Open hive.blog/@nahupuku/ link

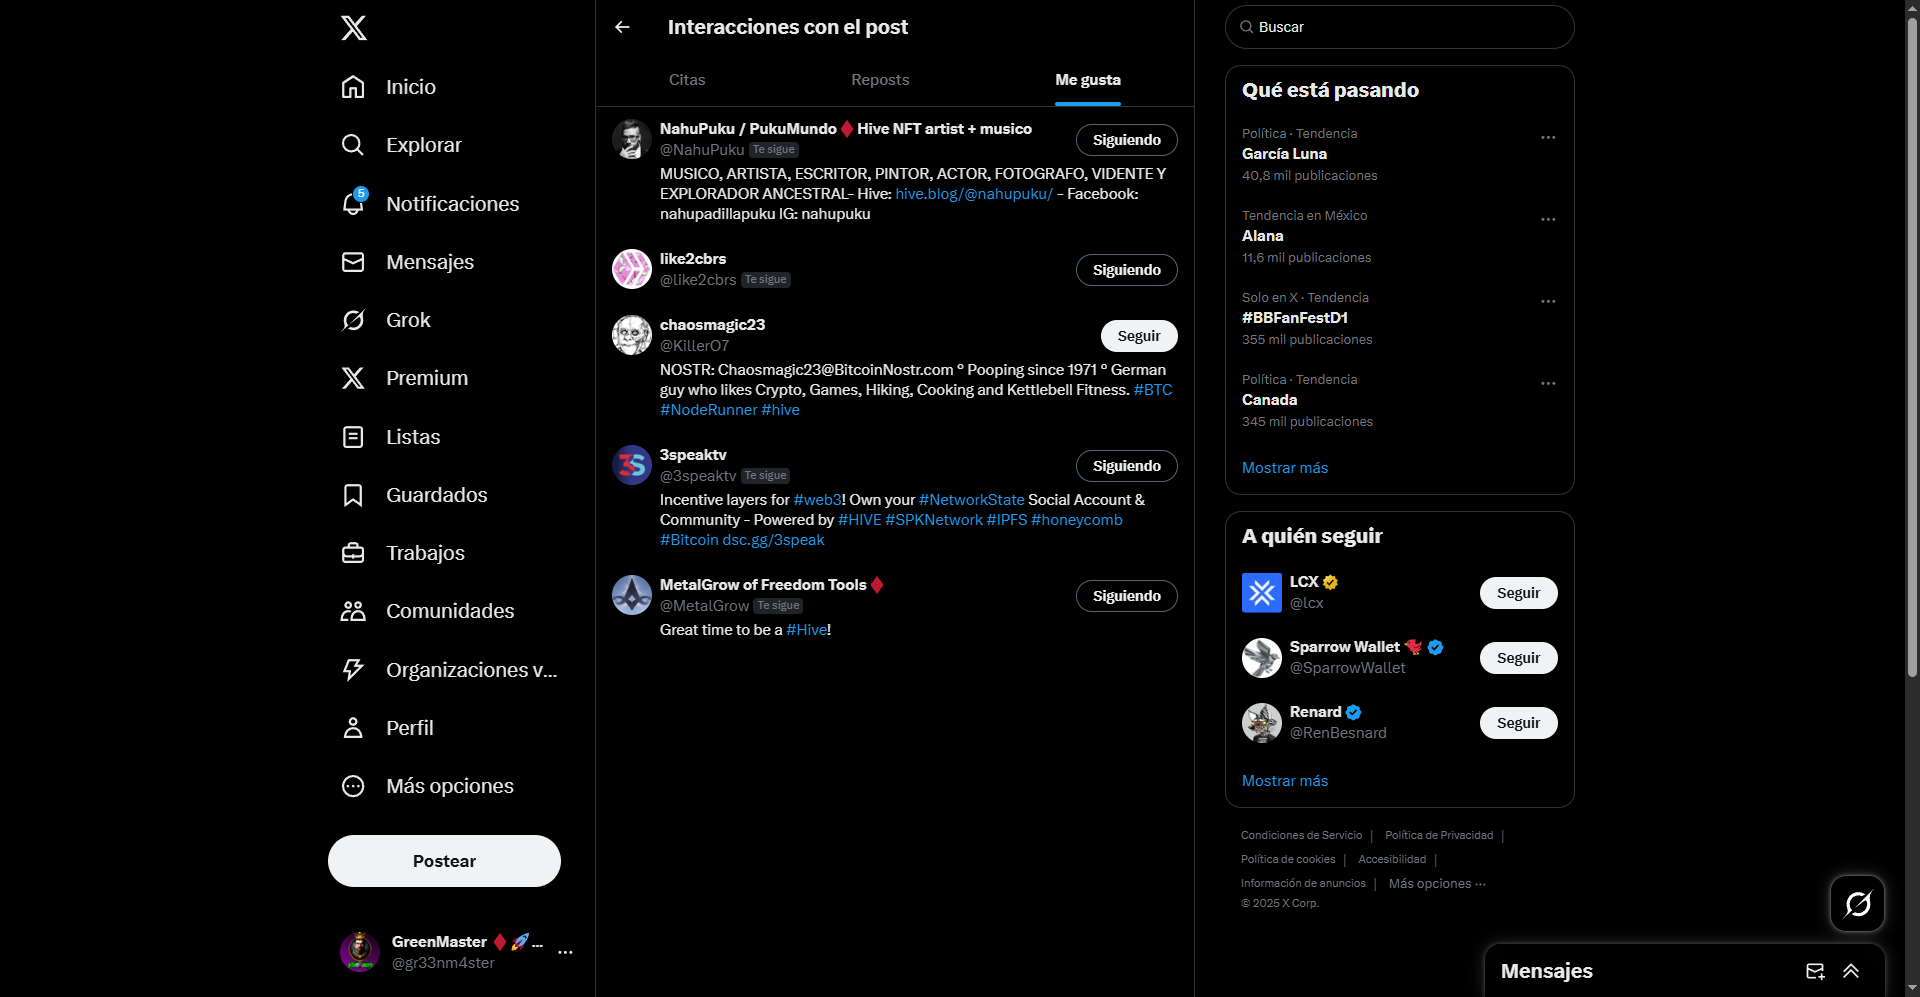point(974,194)
